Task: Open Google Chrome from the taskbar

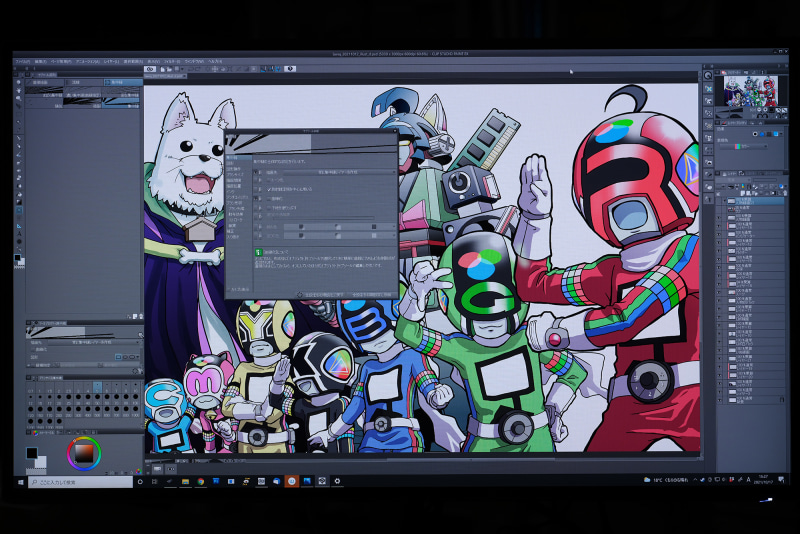Action: pos(201,481)
